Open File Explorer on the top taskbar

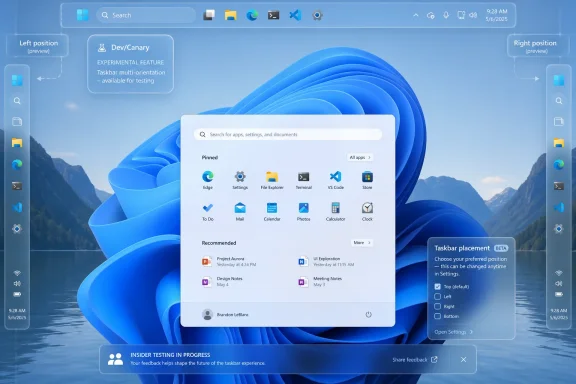231,15
